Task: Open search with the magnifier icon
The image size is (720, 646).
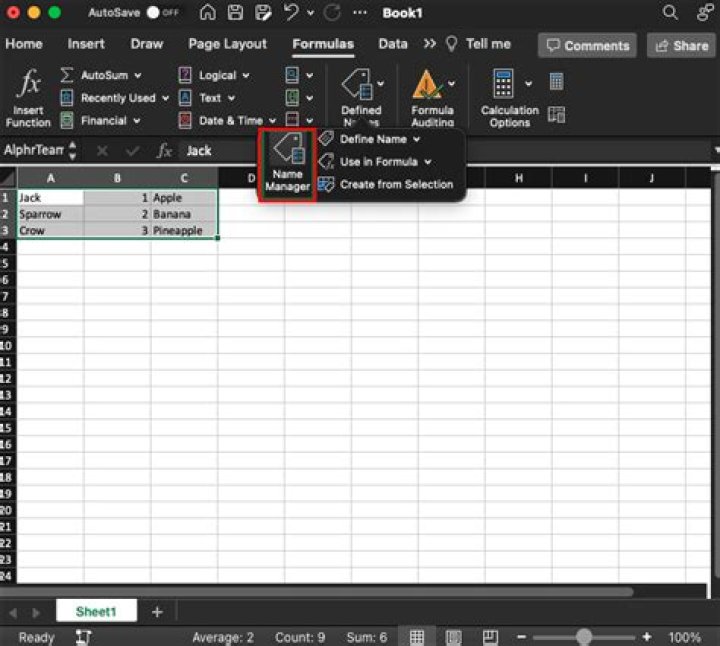Action: (670, 13)
